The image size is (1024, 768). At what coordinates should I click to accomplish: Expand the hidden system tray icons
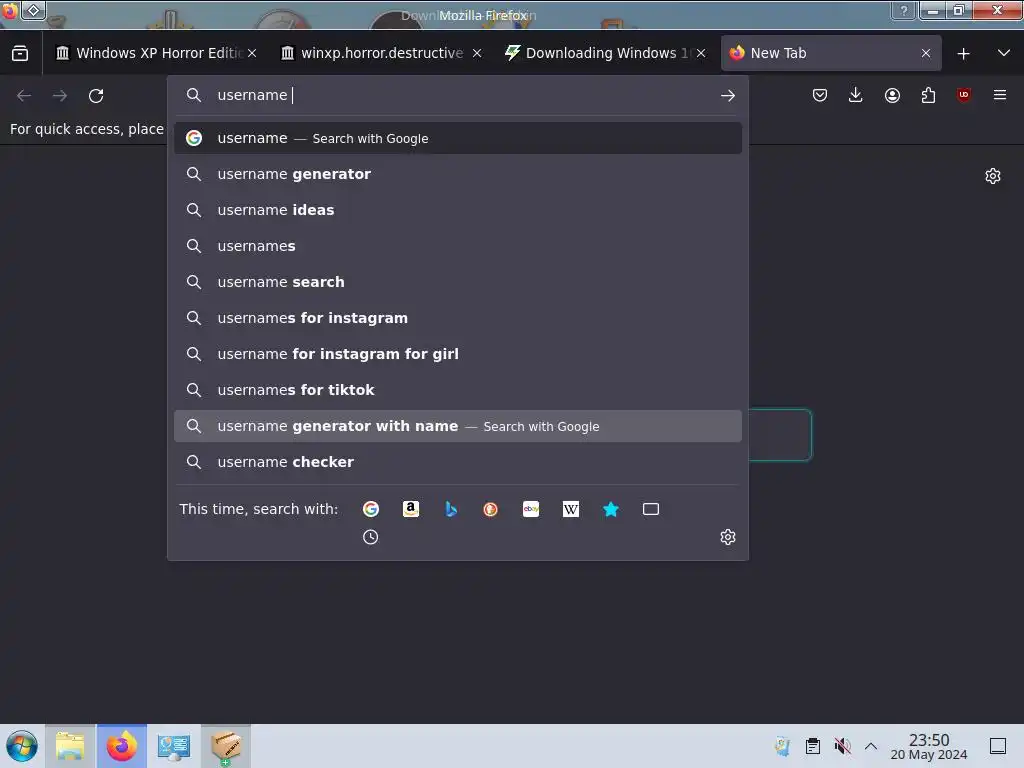[871, 746]
